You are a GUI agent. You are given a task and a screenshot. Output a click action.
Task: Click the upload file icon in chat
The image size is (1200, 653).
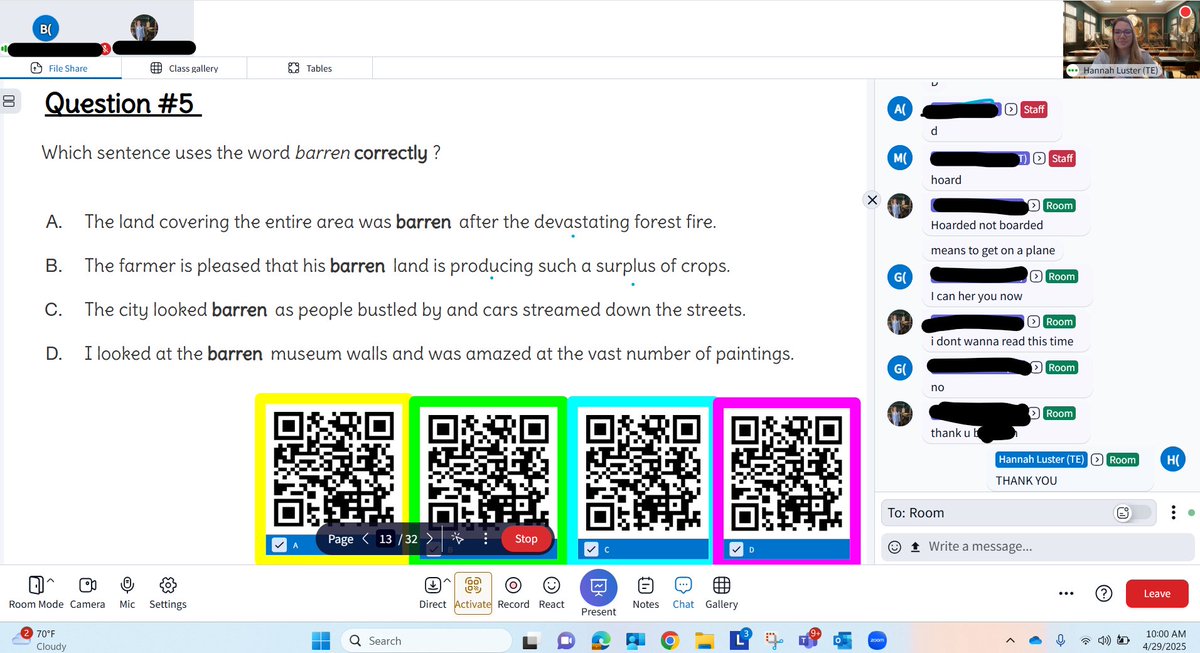pos(914,547)
